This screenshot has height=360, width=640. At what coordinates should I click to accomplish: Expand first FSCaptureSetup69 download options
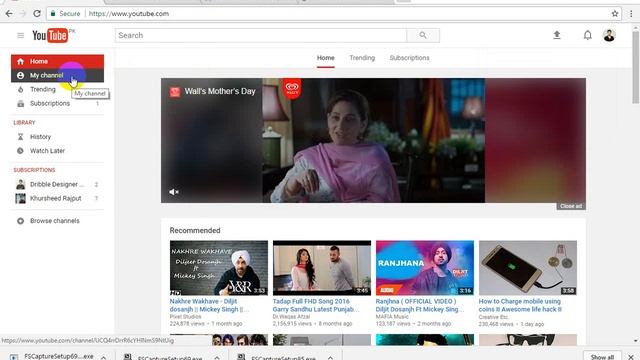click(x=104, y=357)
